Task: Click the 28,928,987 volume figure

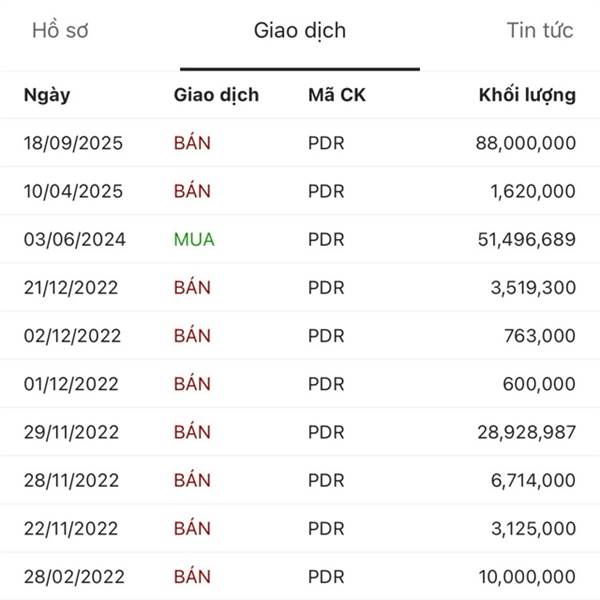Action: coord(526,432)
